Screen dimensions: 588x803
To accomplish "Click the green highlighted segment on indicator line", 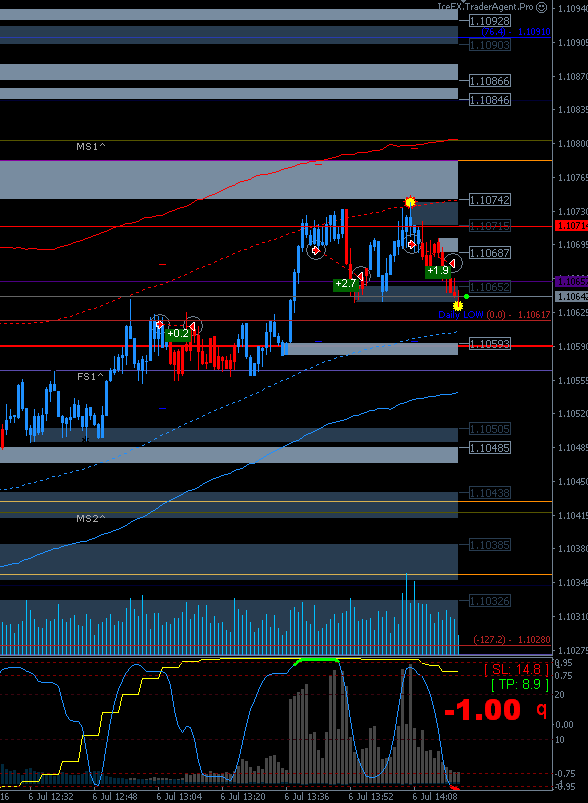I will tap(316, 660).
